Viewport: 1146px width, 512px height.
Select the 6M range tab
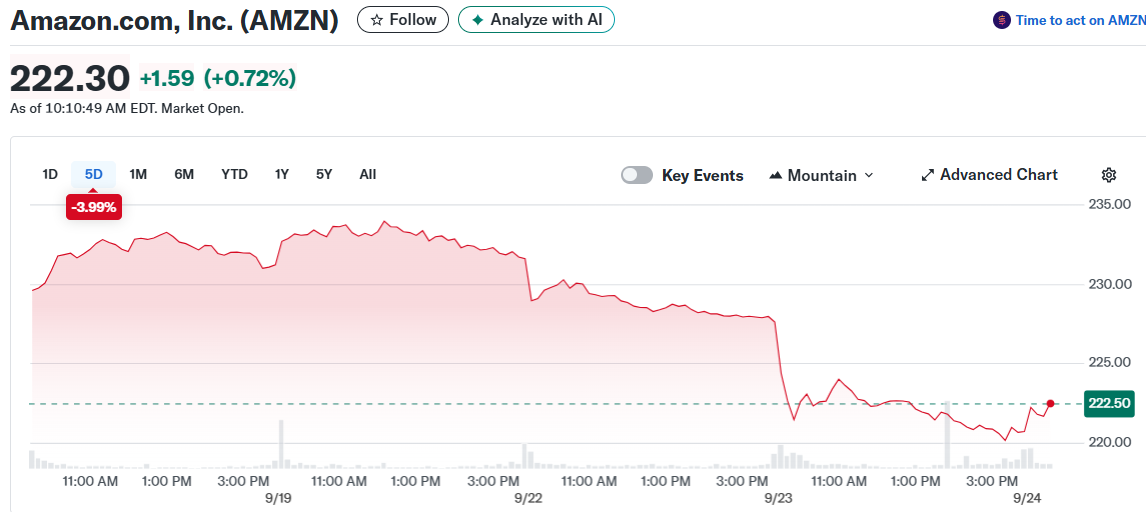pos(184,174)
